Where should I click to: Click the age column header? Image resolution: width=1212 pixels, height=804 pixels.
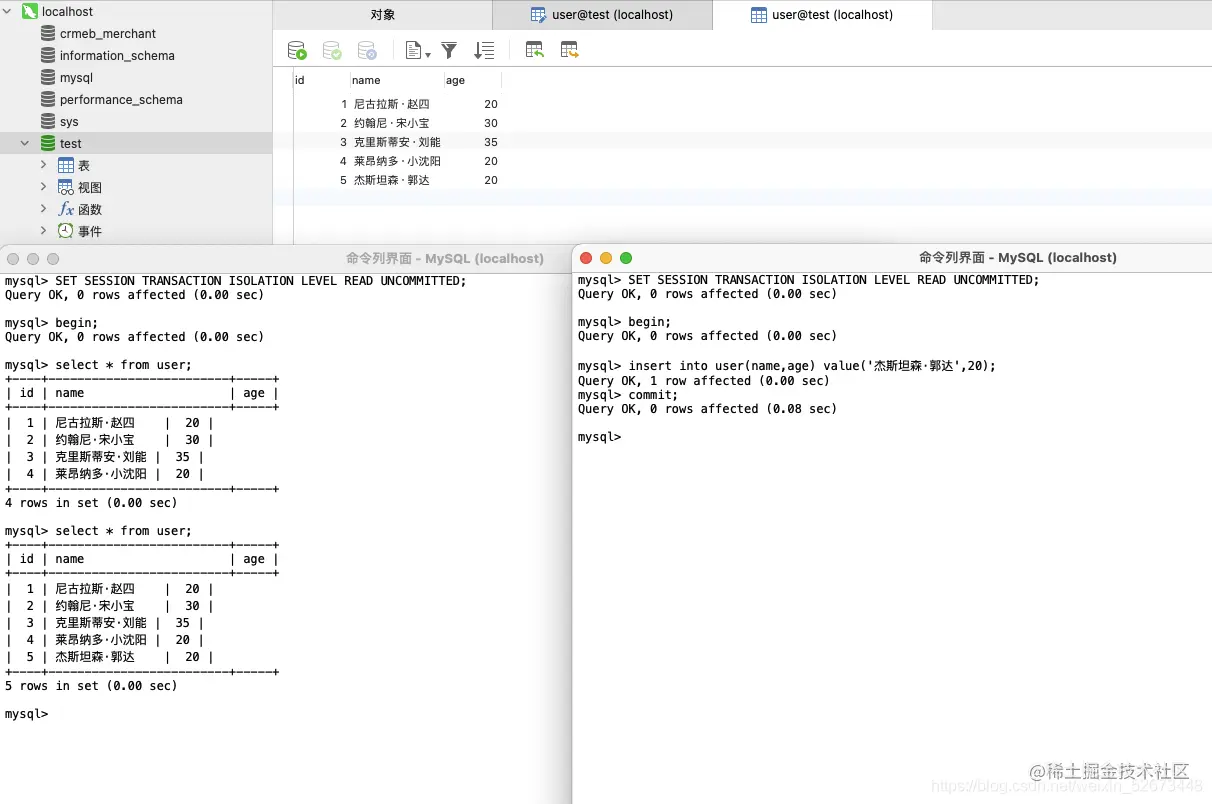[473, 80]
